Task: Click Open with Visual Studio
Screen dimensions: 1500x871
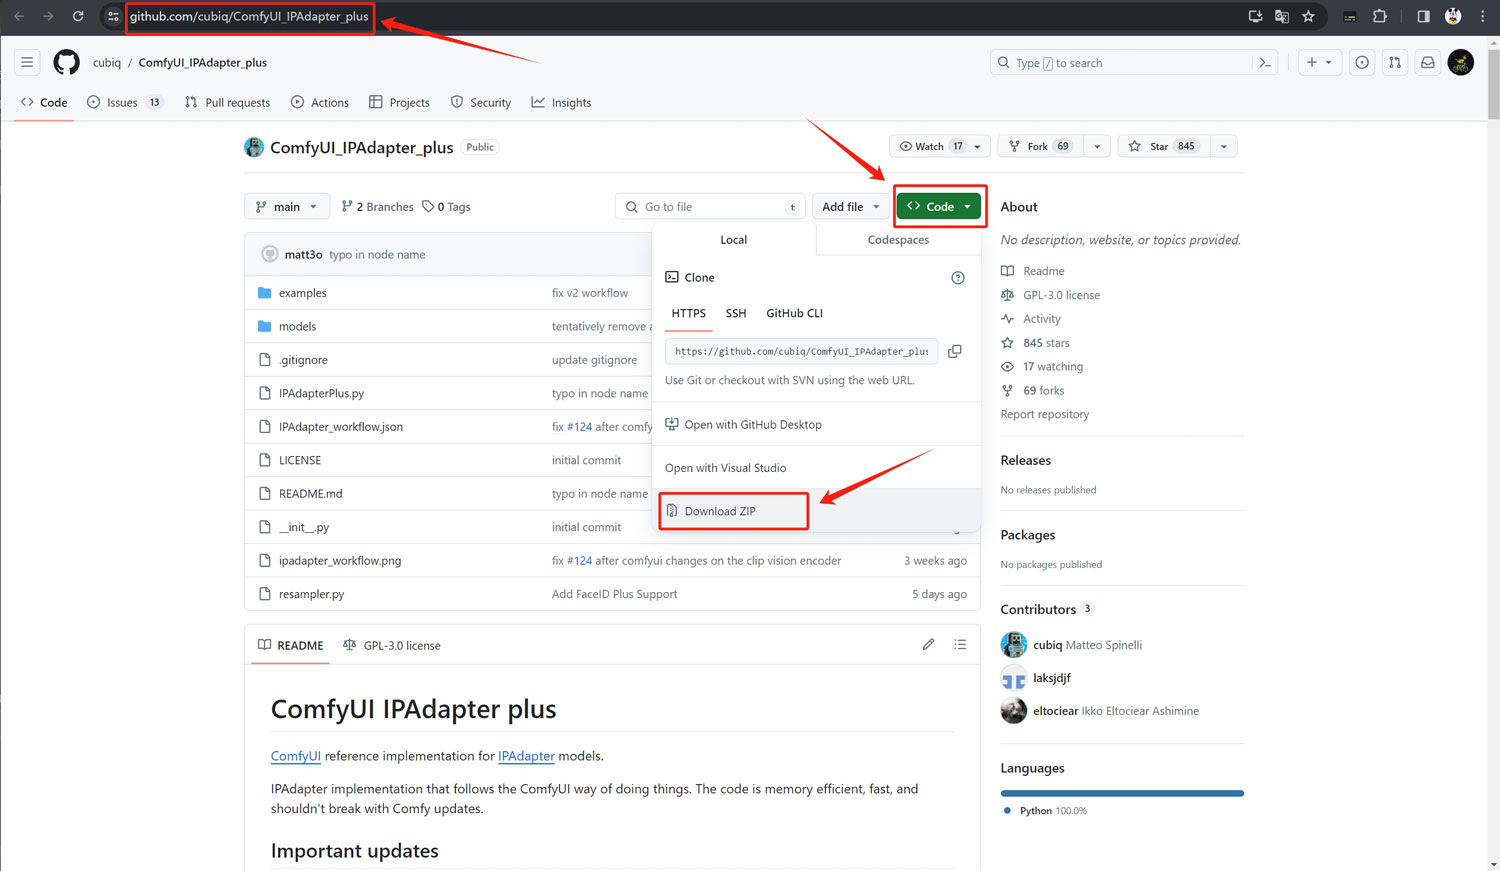Action: [726, 468]
